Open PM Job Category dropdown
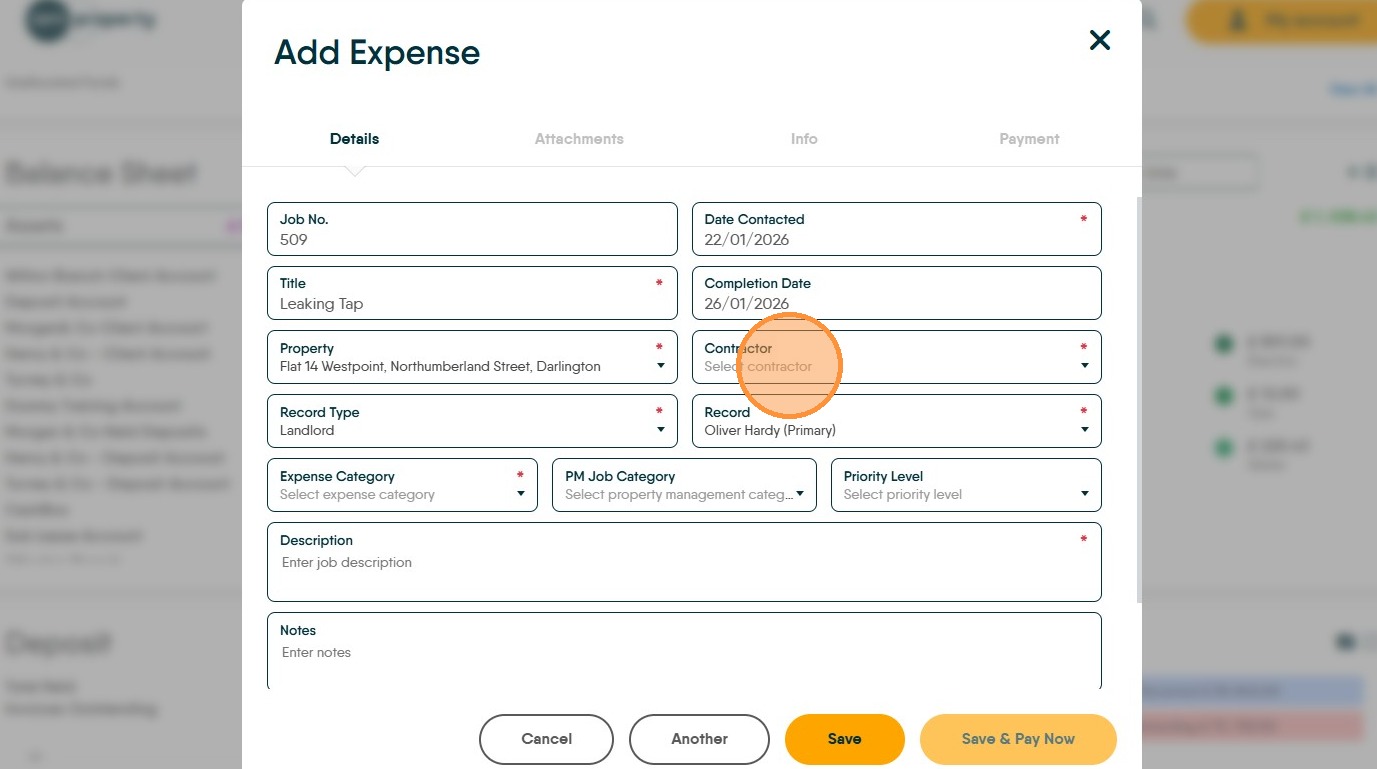Viewport: 1377px width, 769px height. tap(683, 494)
